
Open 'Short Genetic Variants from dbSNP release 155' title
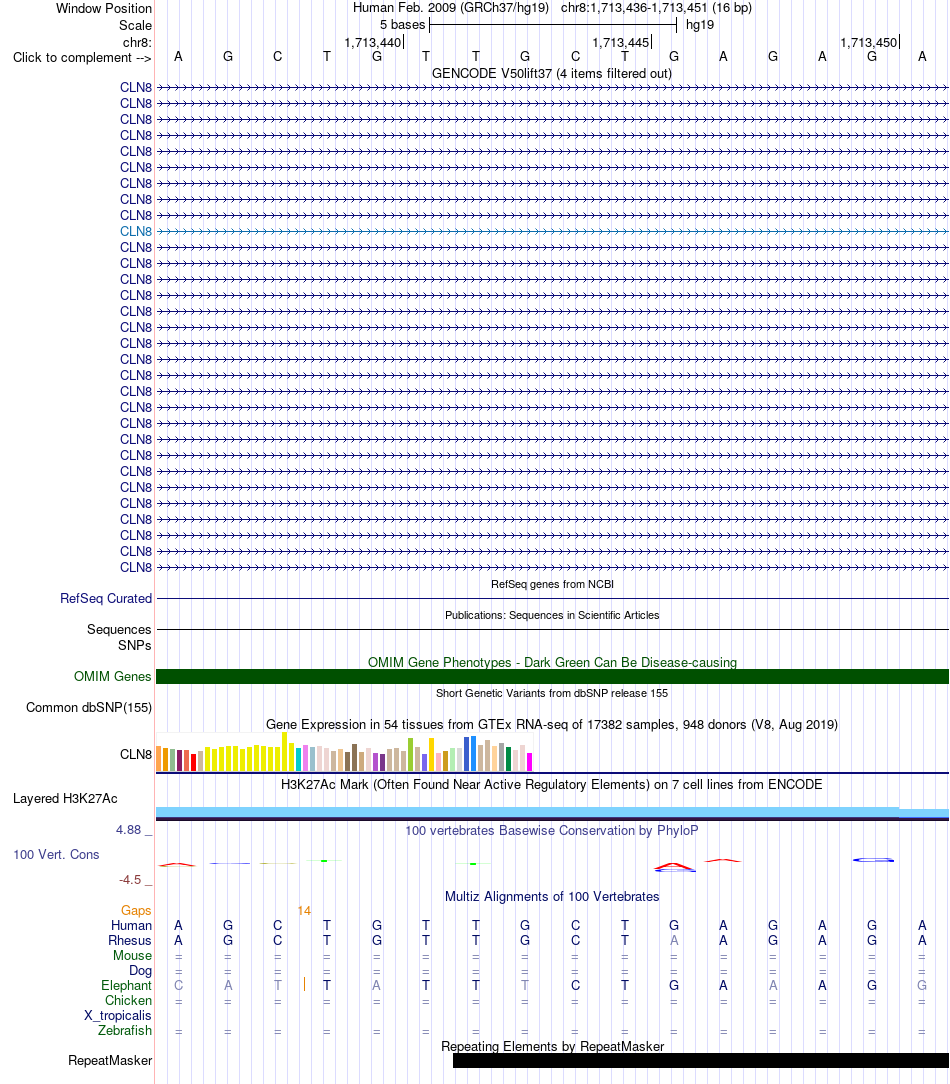point(552,693)
